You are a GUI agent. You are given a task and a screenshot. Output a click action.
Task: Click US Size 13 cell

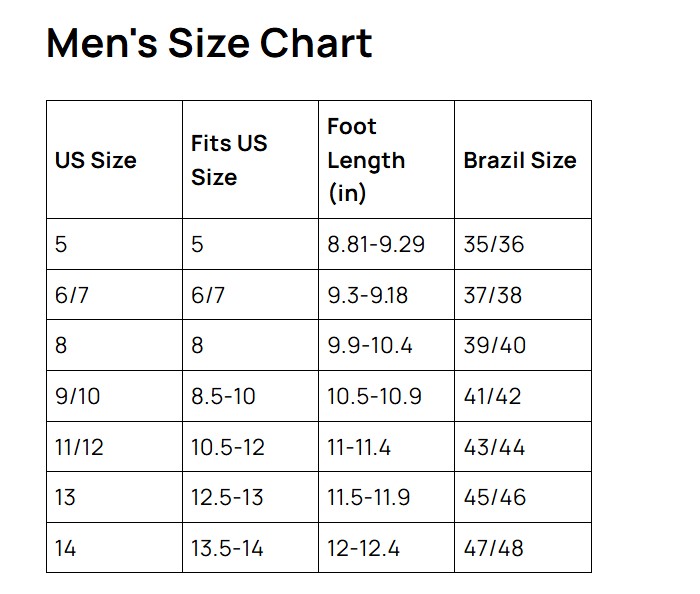(x=65, y=497)
